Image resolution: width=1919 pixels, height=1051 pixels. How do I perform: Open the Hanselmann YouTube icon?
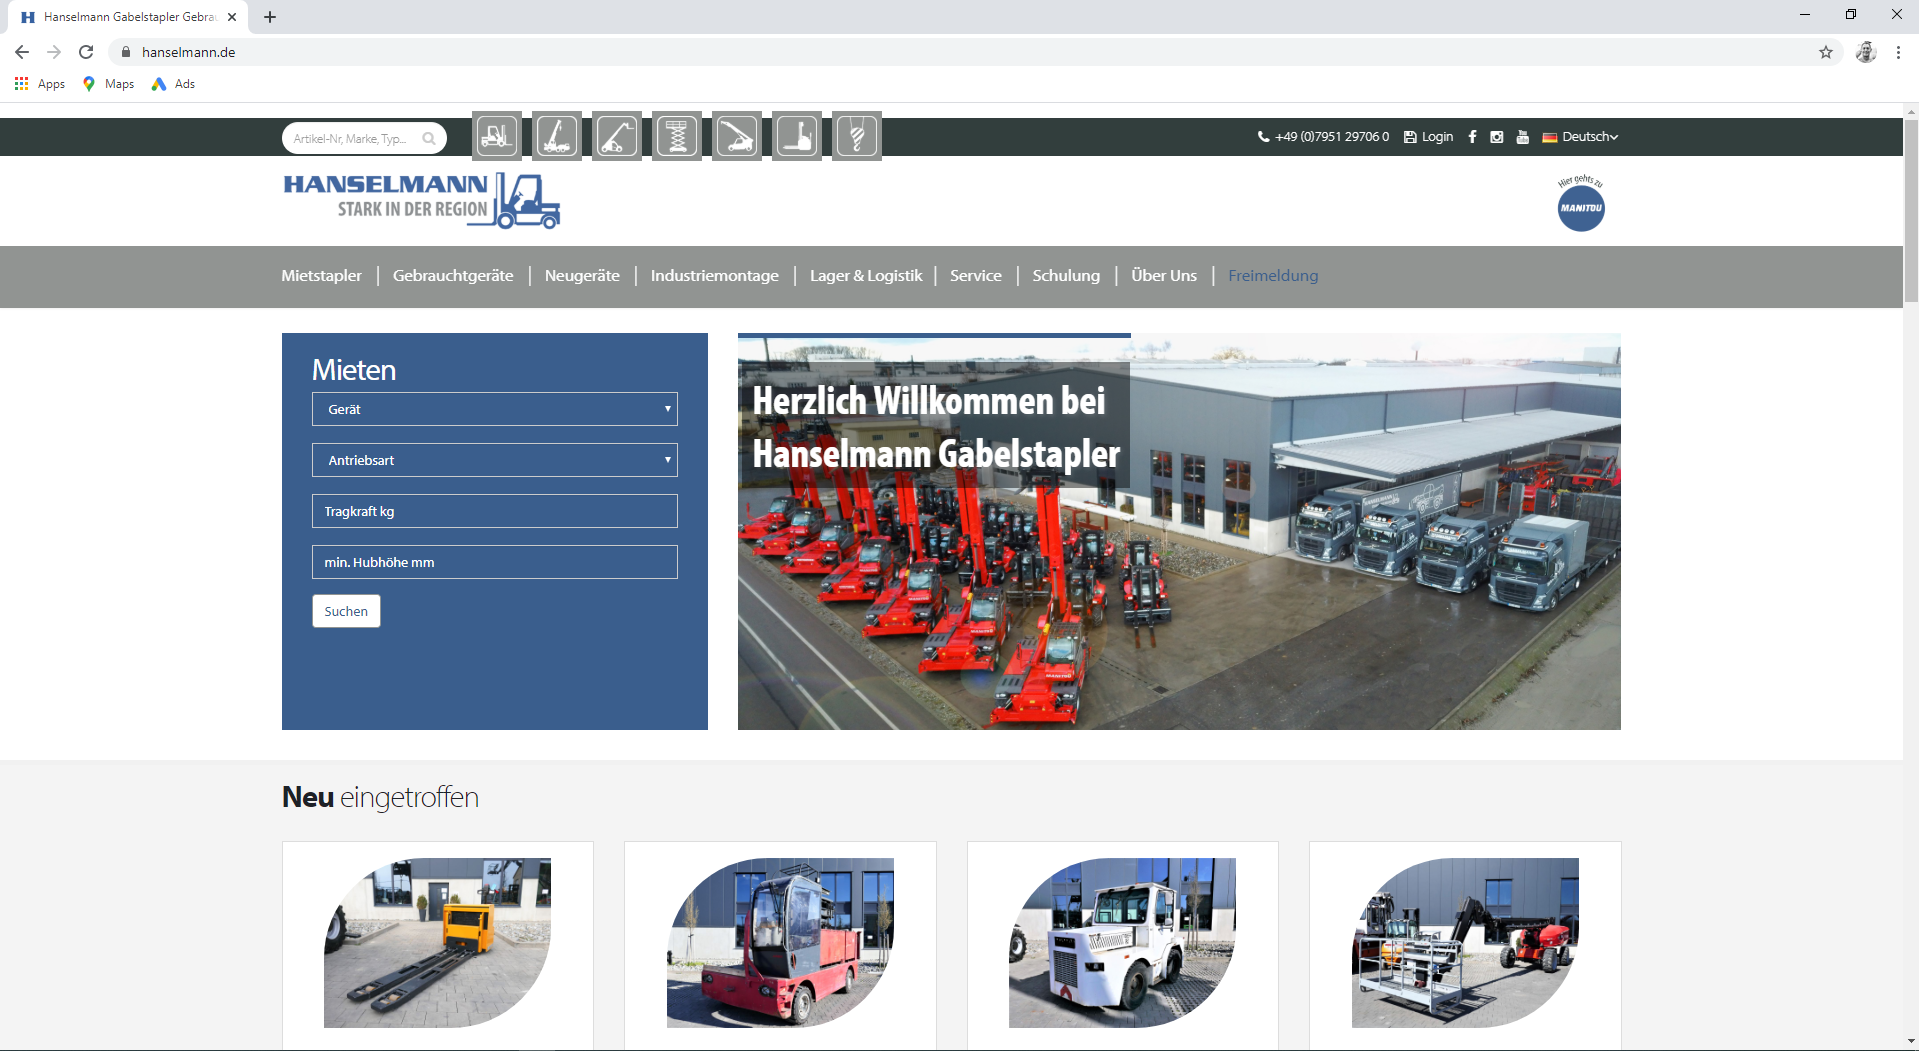1522,137
